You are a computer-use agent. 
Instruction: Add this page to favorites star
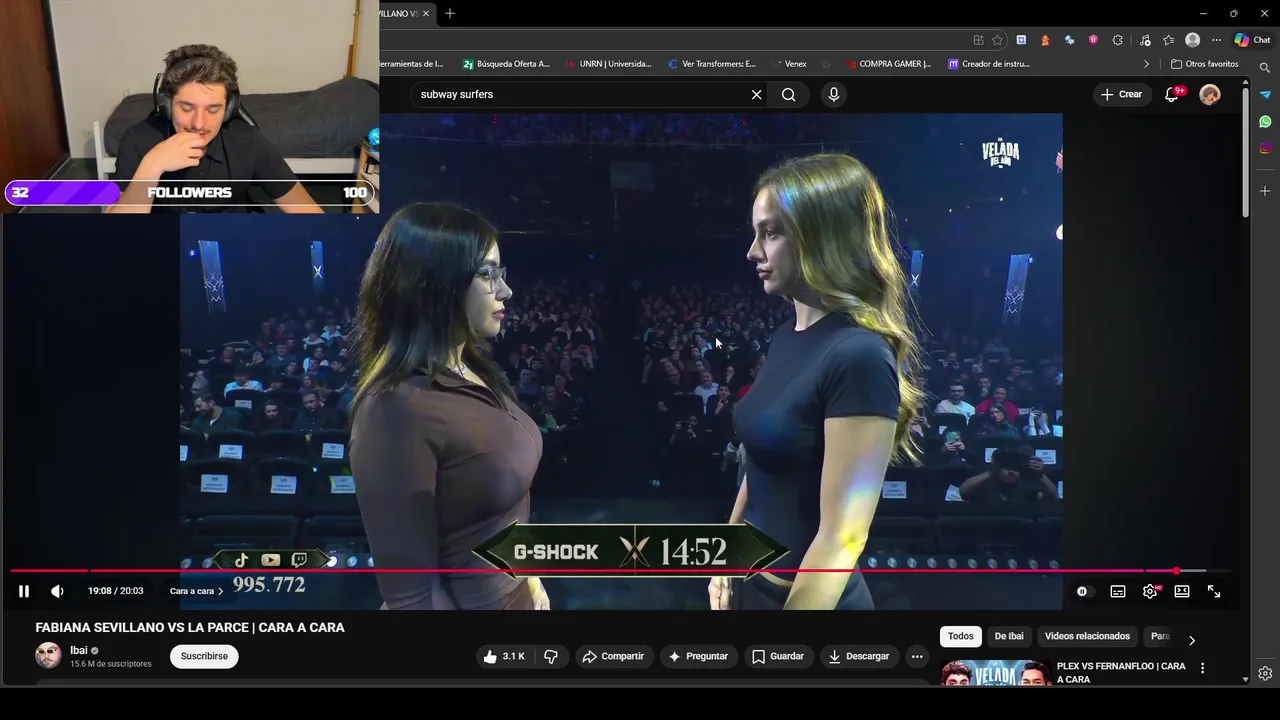pos(997,40)
